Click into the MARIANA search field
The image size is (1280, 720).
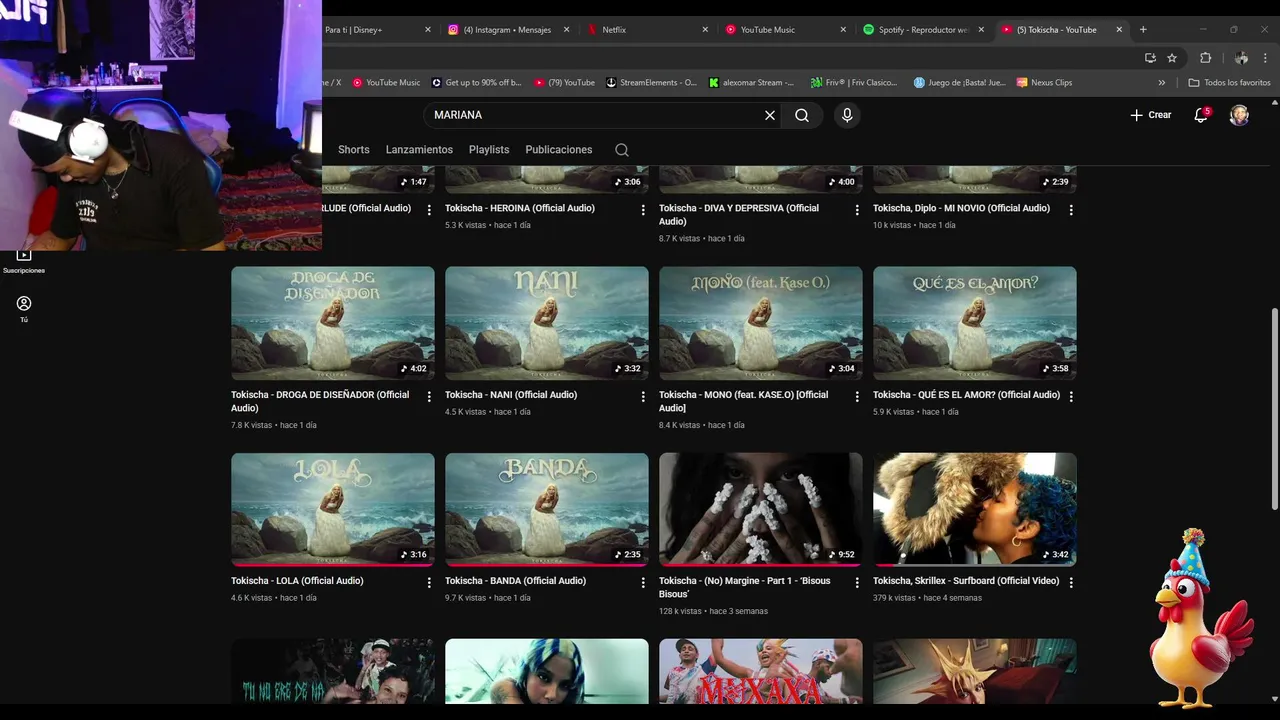[x=595, y=115]
